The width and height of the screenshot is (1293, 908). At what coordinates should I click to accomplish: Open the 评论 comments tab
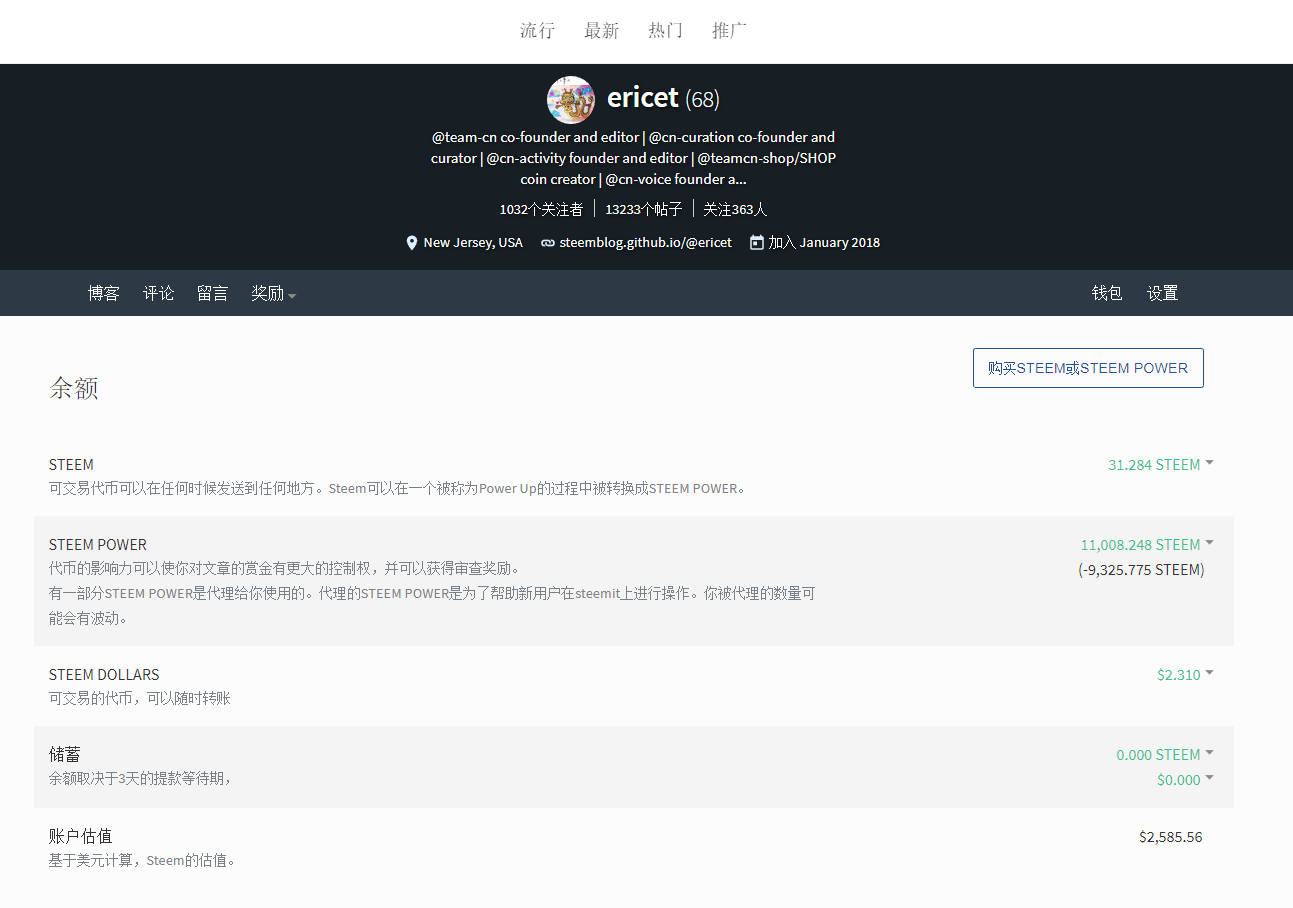coord(159,293)
